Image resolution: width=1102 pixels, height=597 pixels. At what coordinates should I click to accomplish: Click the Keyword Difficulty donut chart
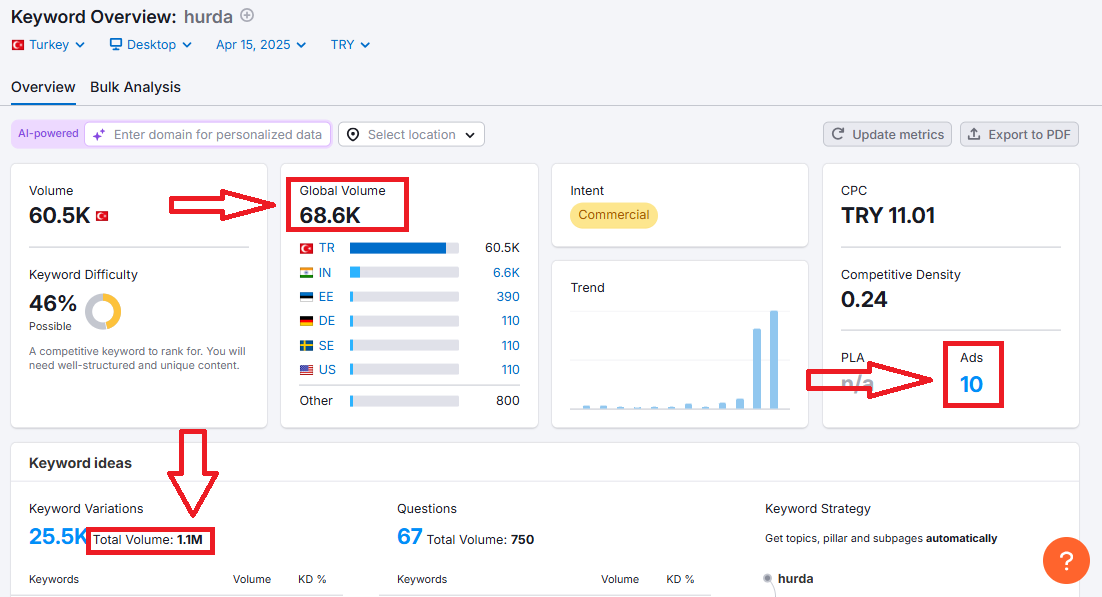pyautogui.click(x=103, y=312)
